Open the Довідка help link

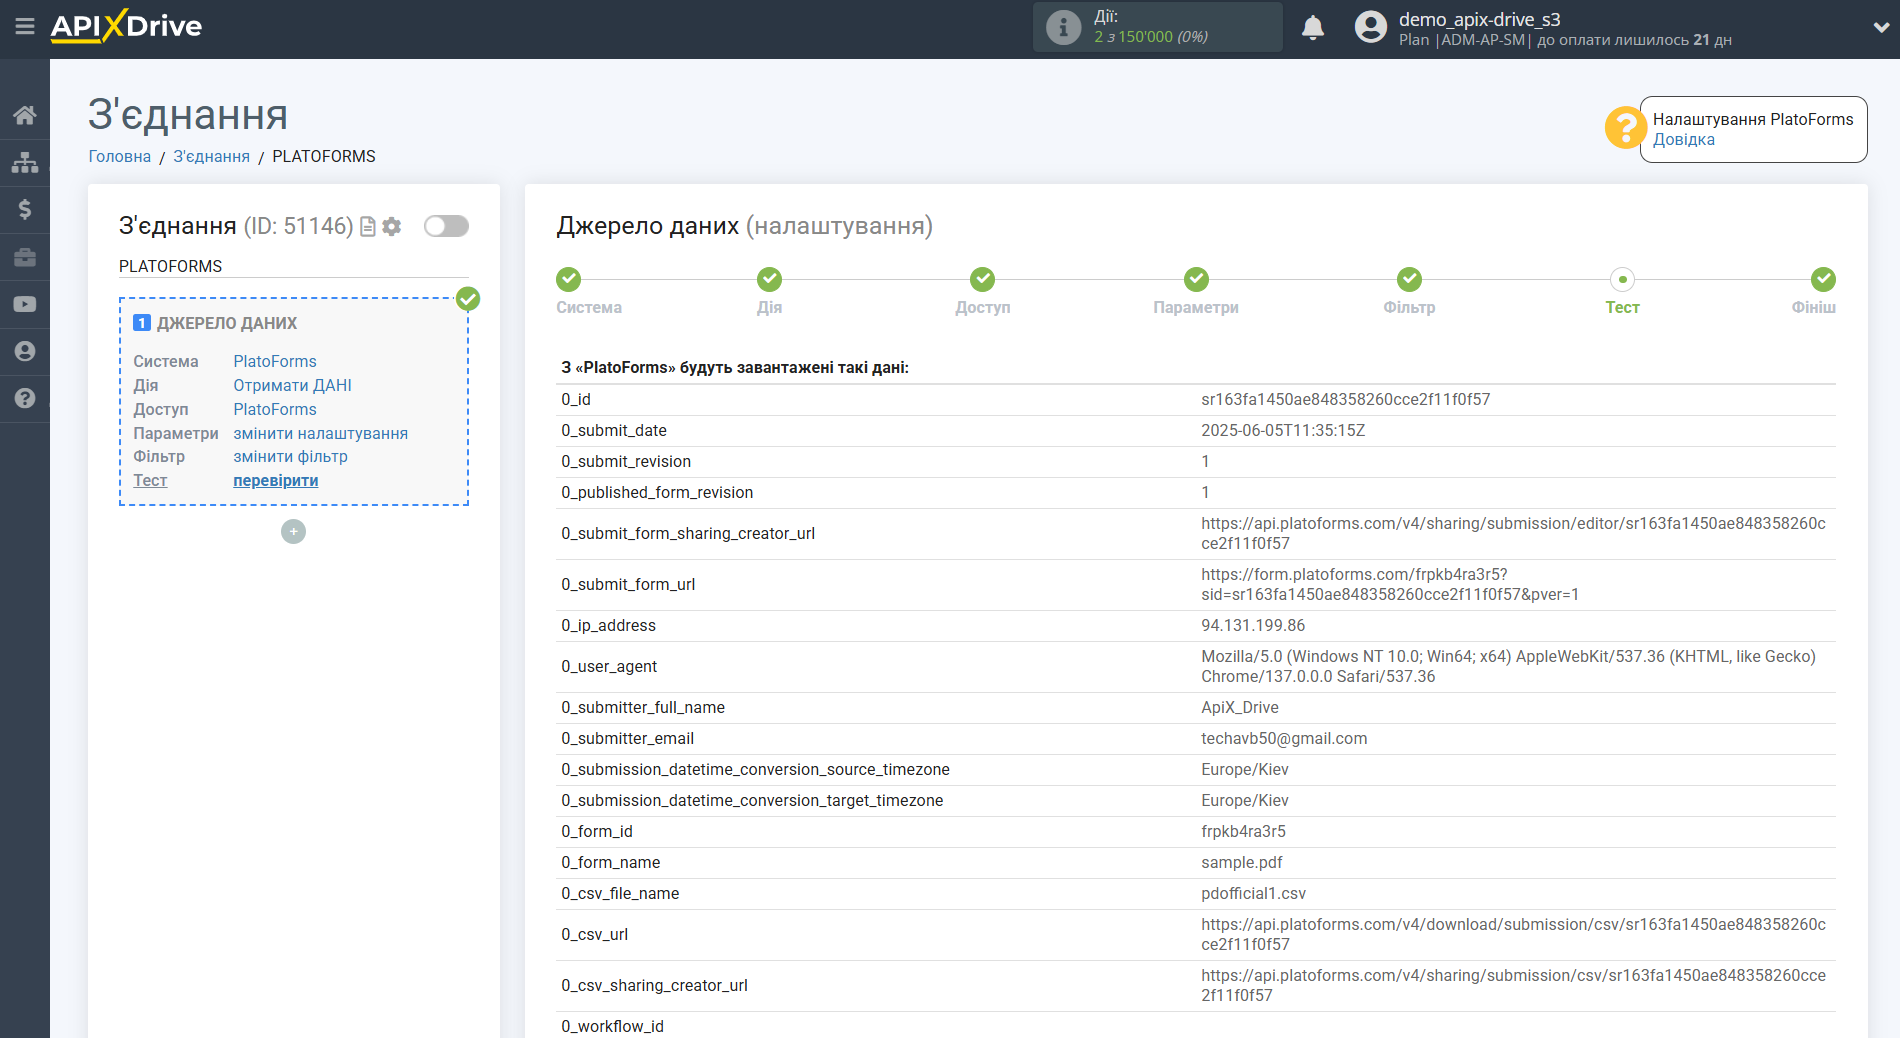1683,140
